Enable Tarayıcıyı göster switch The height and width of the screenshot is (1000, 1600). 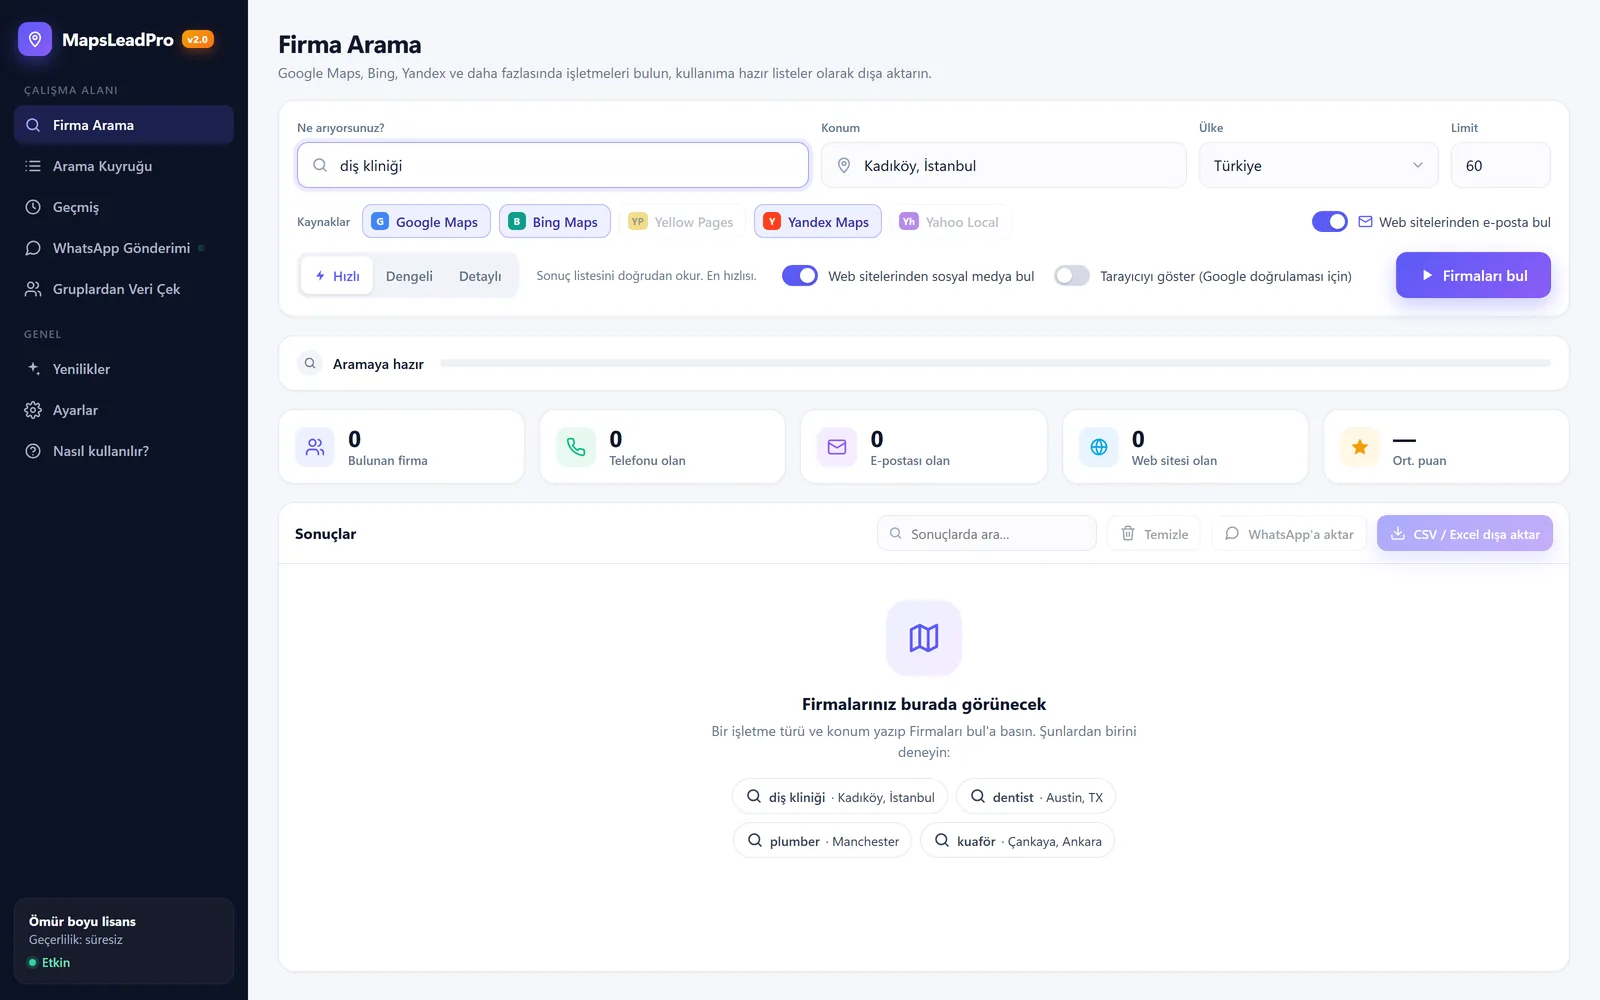pyautogui.click(x=1072, y=275)
